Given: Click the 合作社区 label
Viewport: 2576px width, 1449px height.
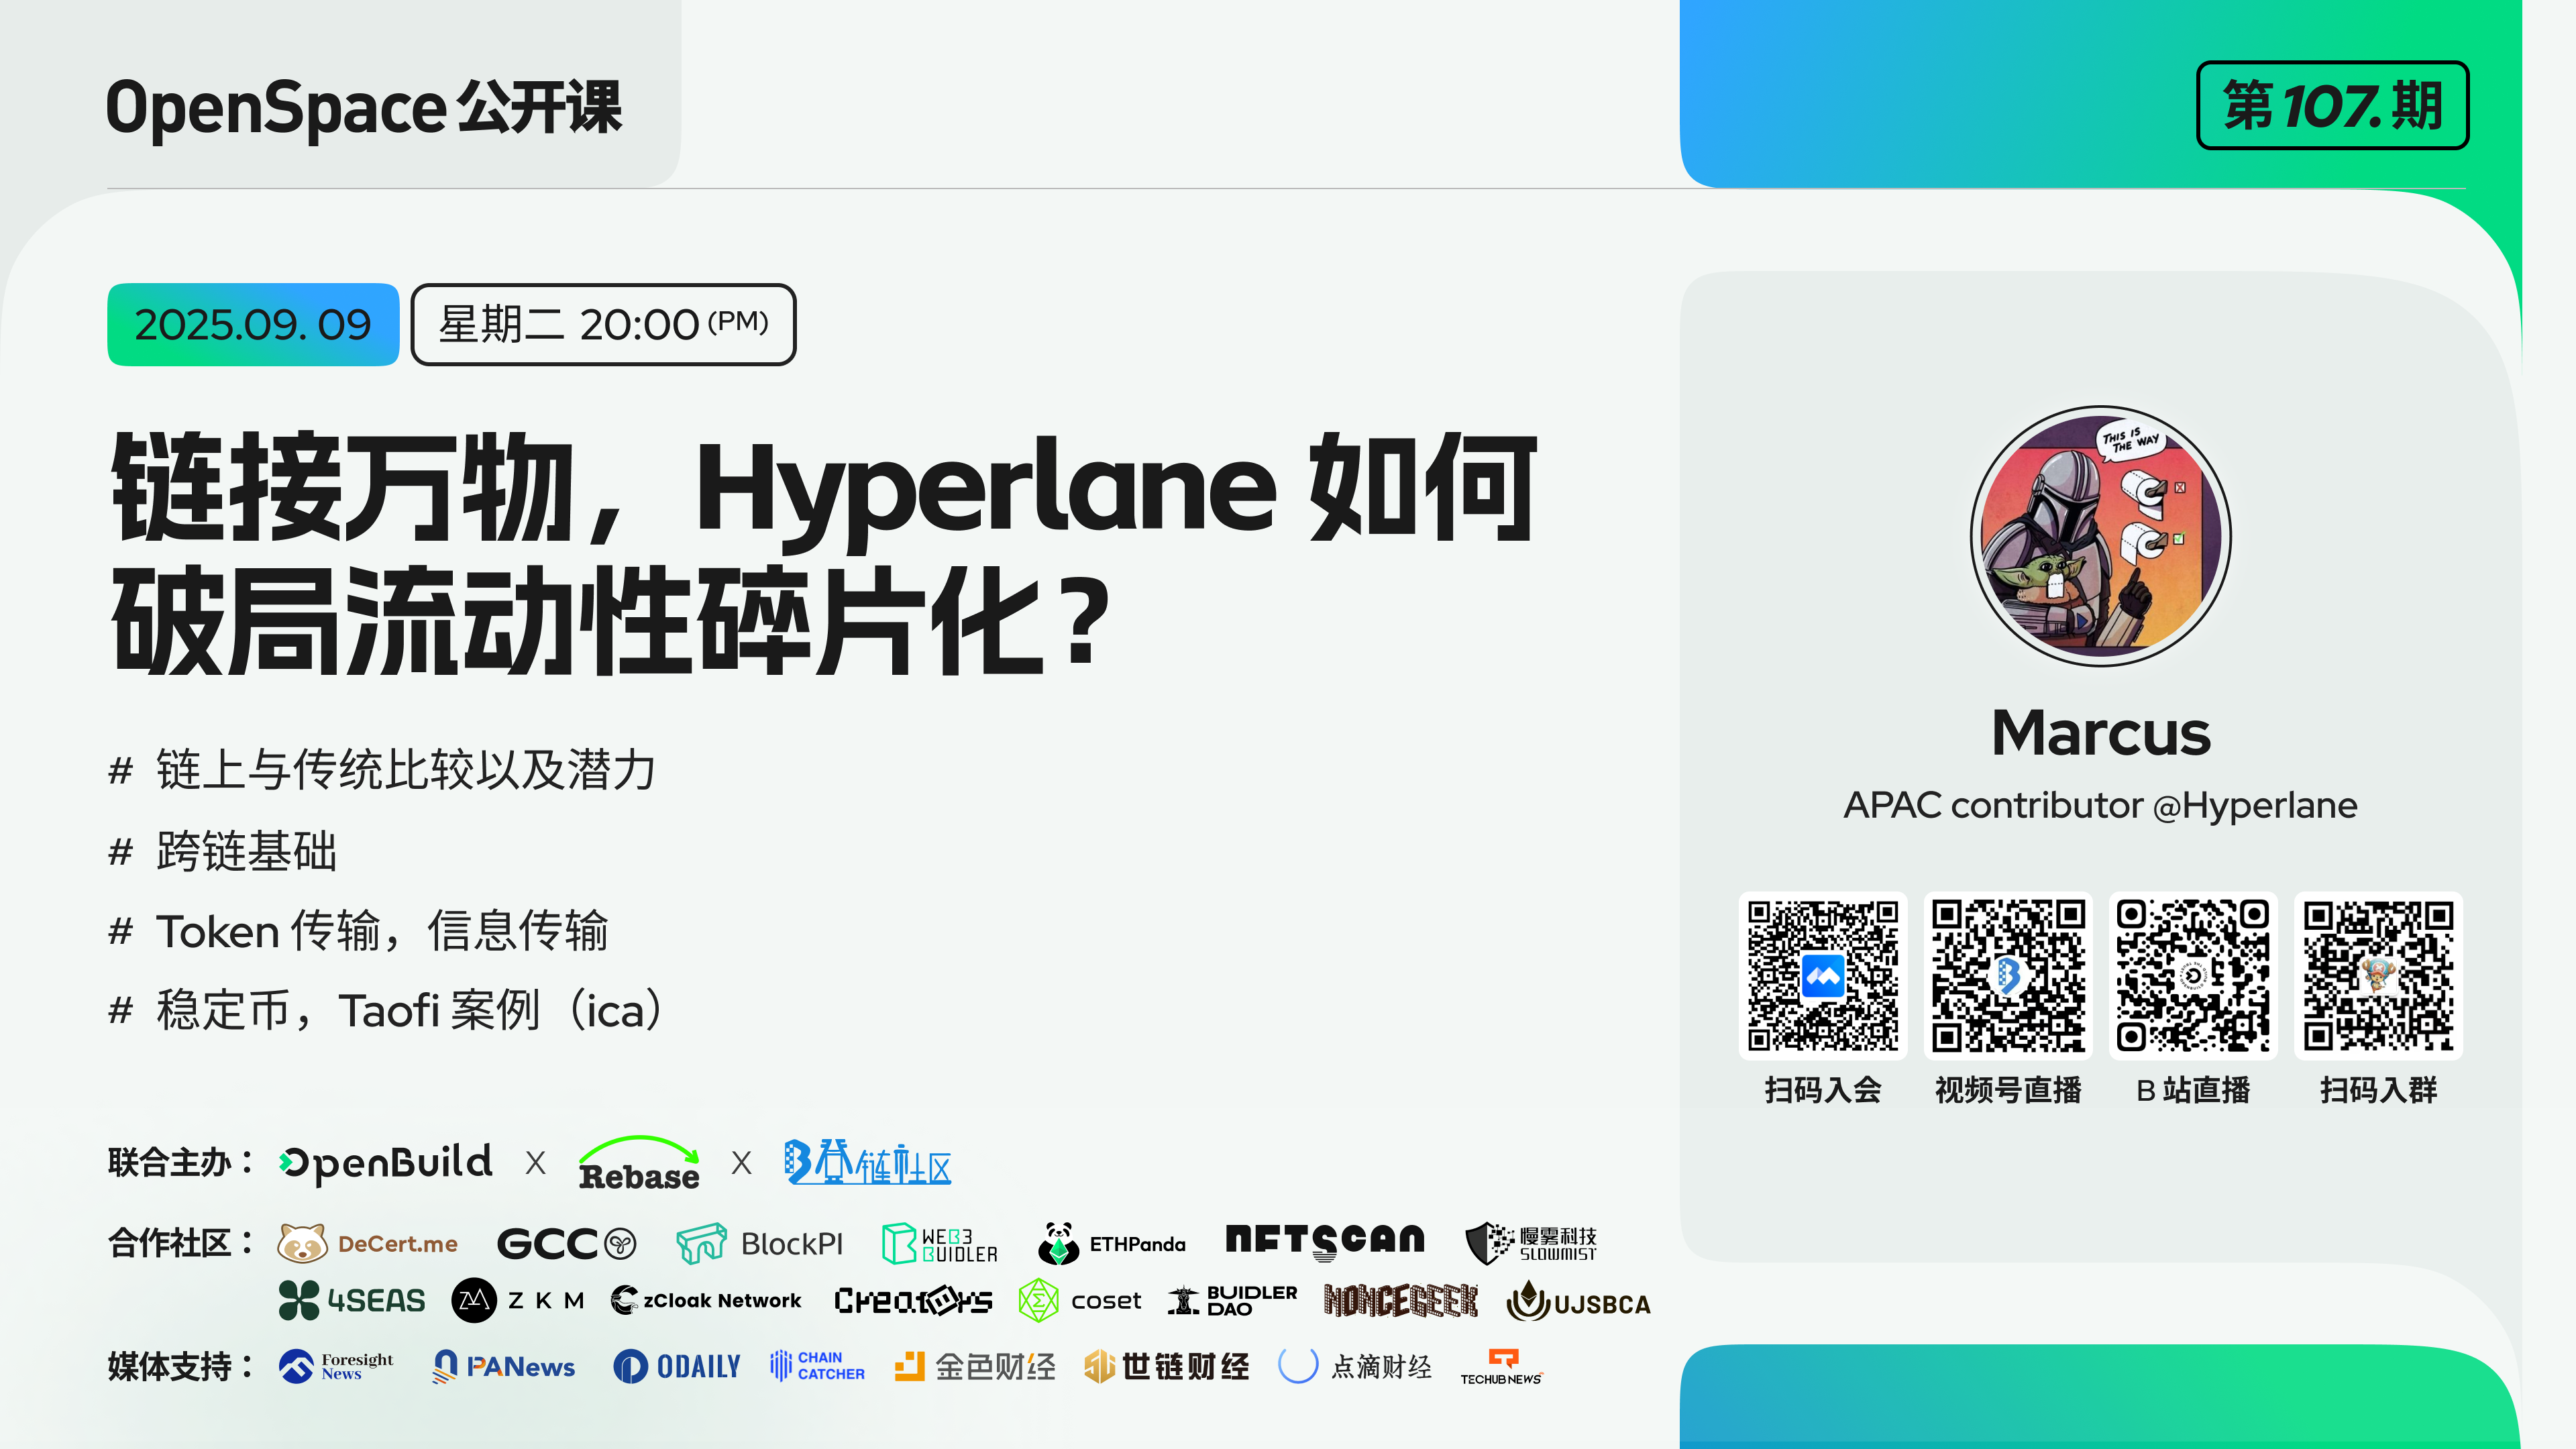Looking at the screenshot, I should tap(180, 1243).
